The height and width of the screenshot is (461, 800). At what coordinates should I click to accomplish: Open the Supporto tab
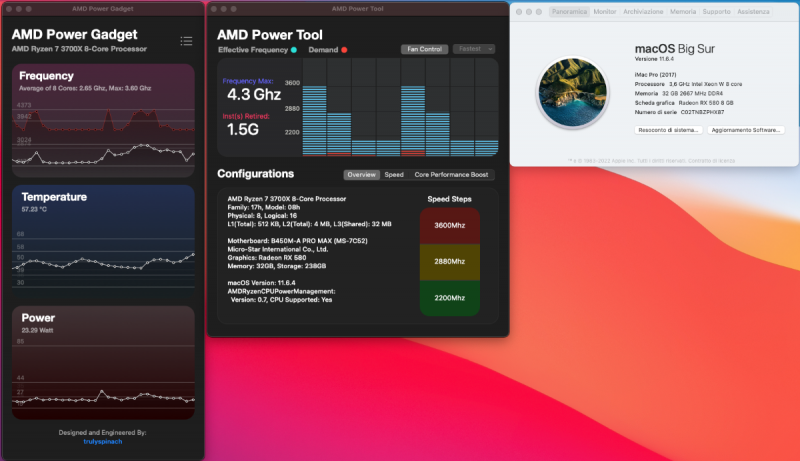(x=716, y=12)
